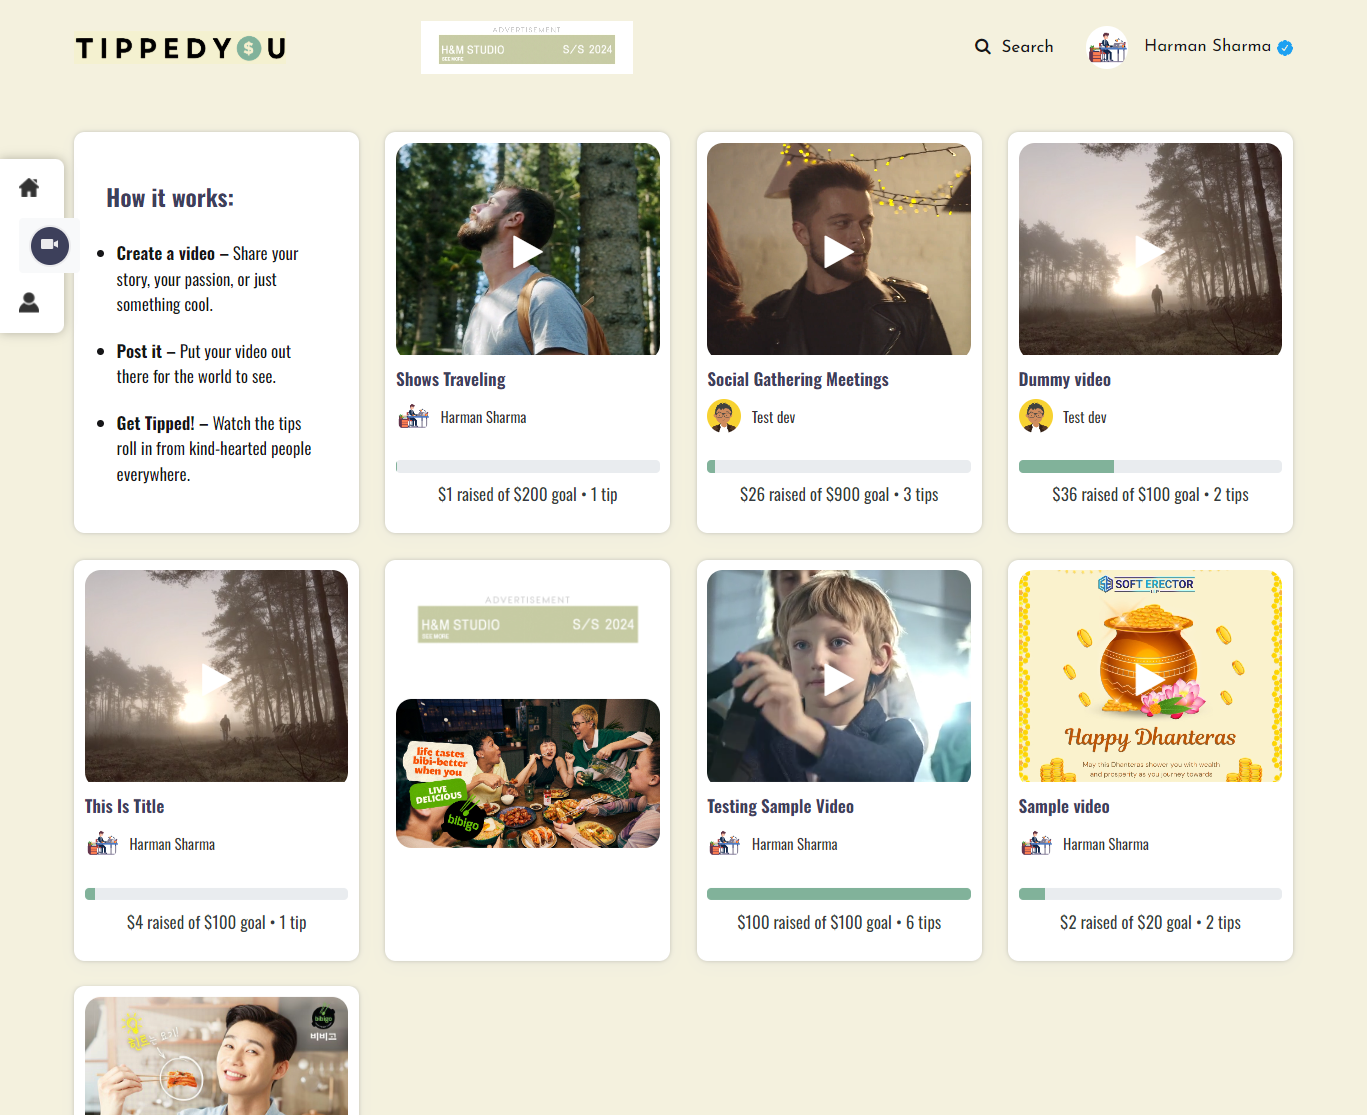The height and width of the screenshot is (1115, 1367).
Task: Click Harman Sharma name in header
Action: (x=1207, y=46)
